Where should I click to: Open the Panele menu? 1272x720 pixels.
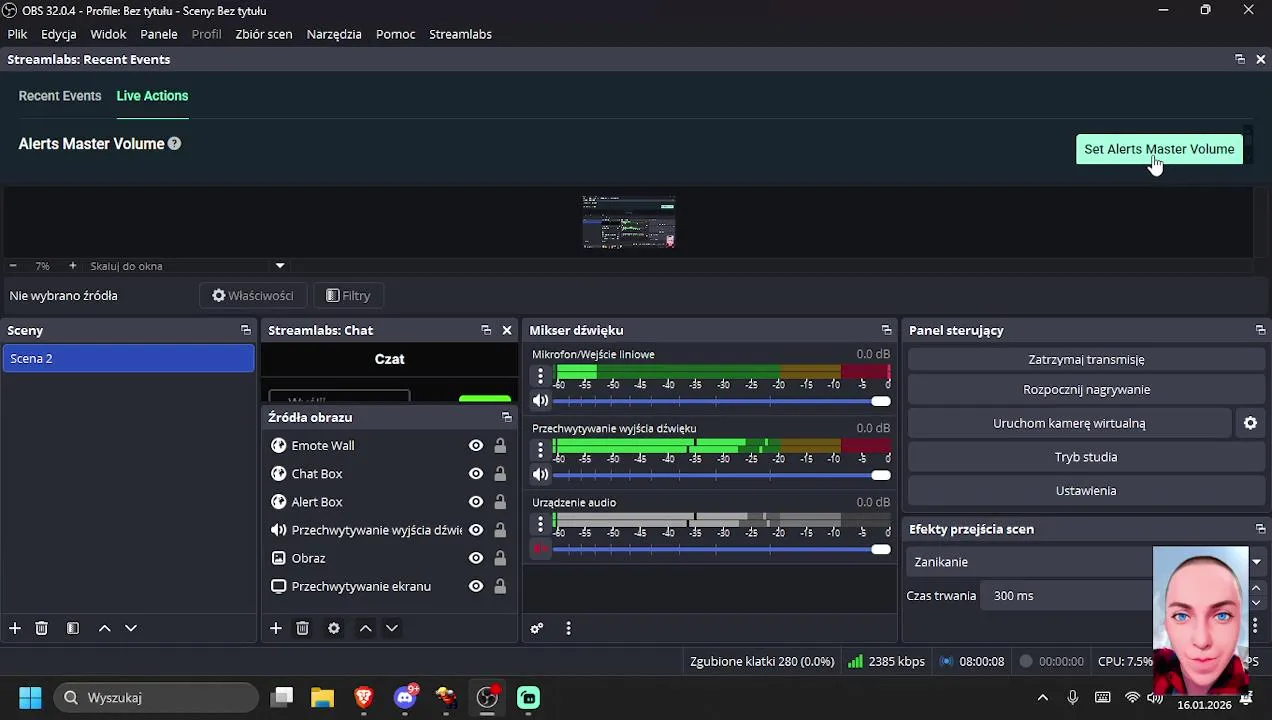pos(159,34)
